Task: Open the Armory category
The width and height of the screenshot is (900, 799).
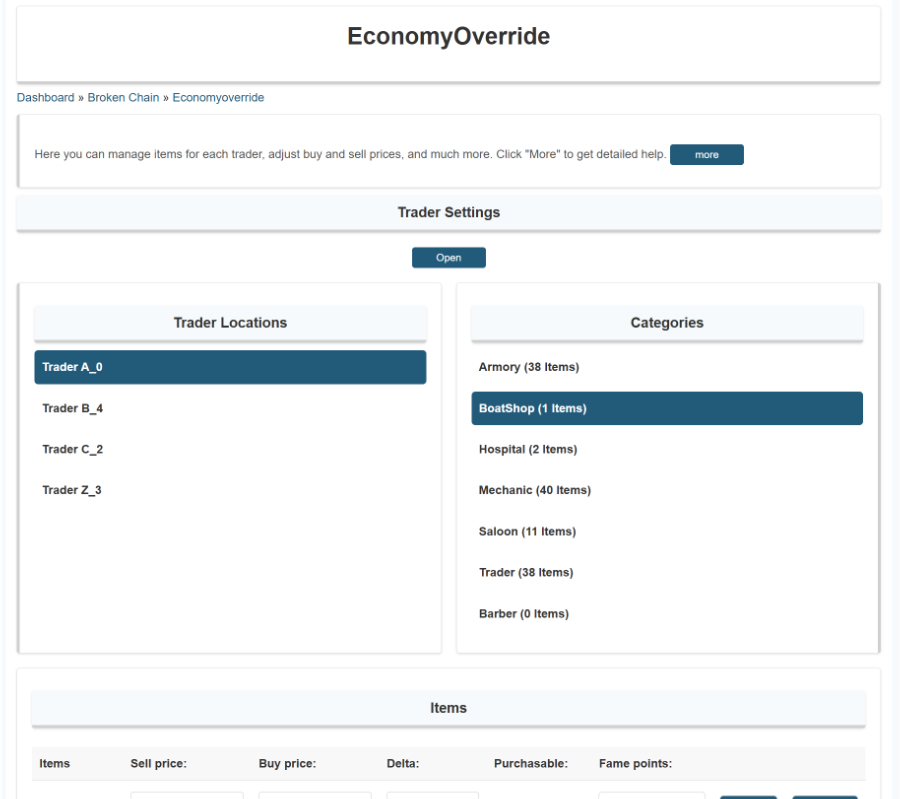Action: (x=667, y=367)
